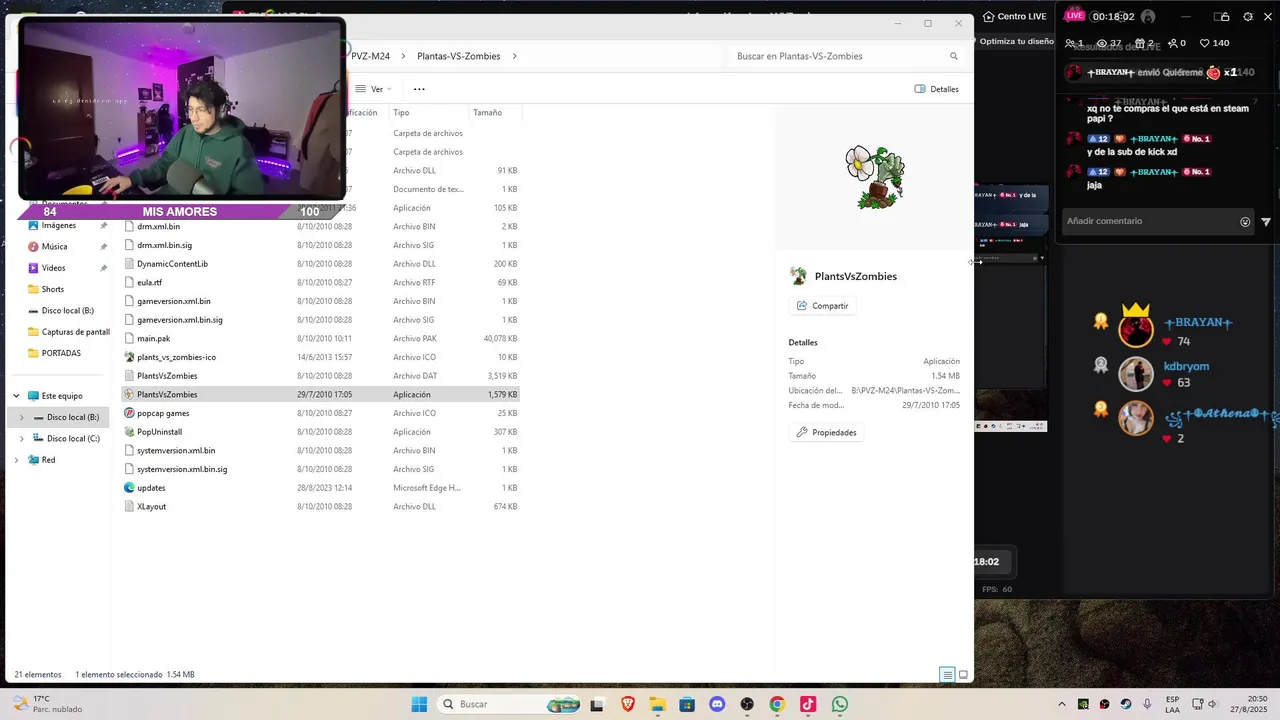Click the streamer avatar in LIVE header

click(1148, 17)
